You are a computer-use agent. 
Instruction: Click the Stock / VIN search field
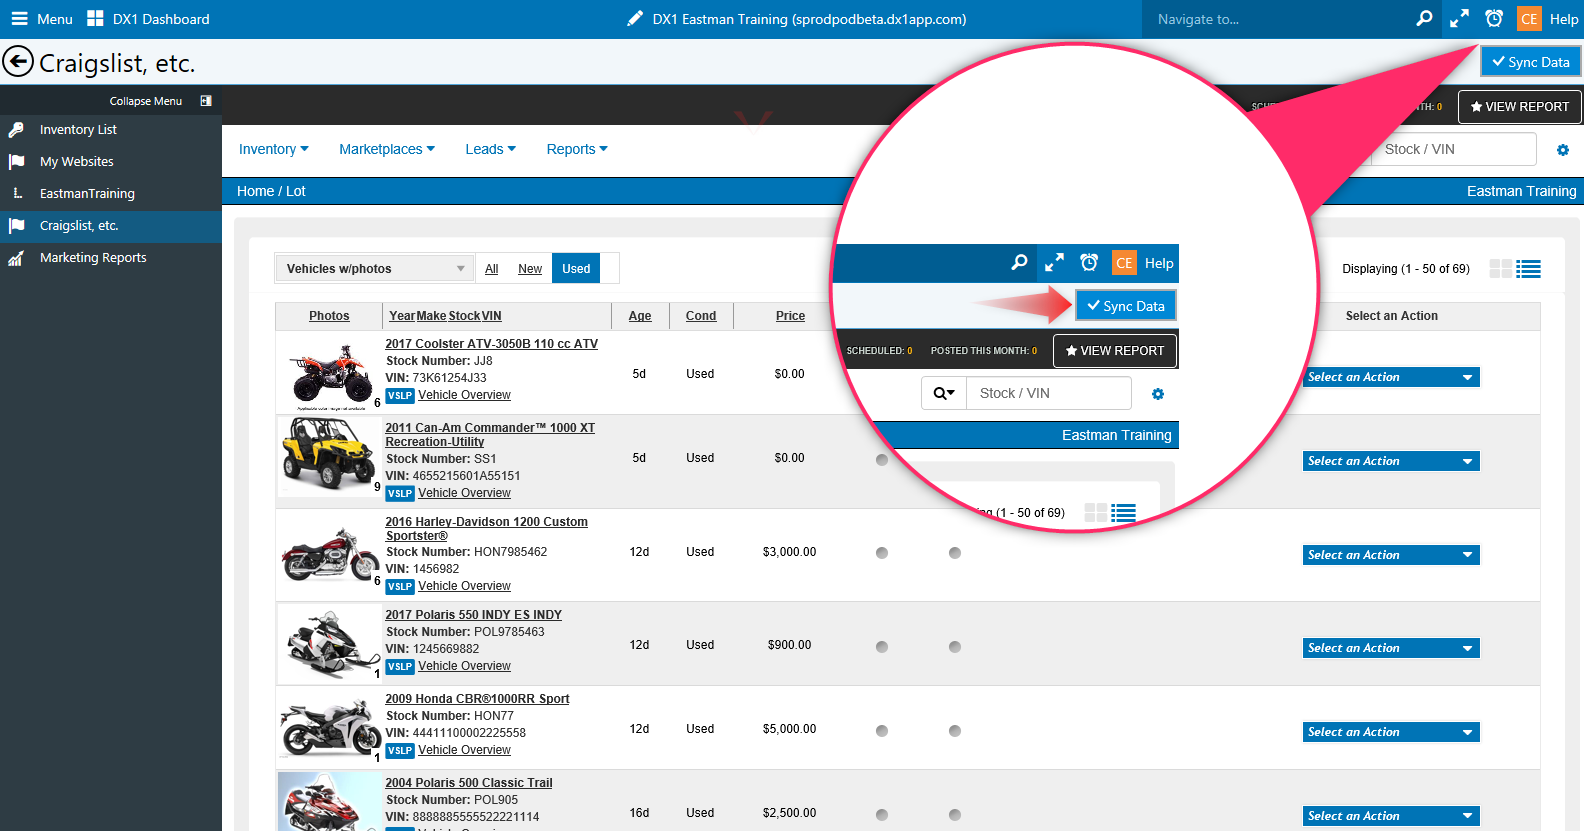tap(1454, 150)
